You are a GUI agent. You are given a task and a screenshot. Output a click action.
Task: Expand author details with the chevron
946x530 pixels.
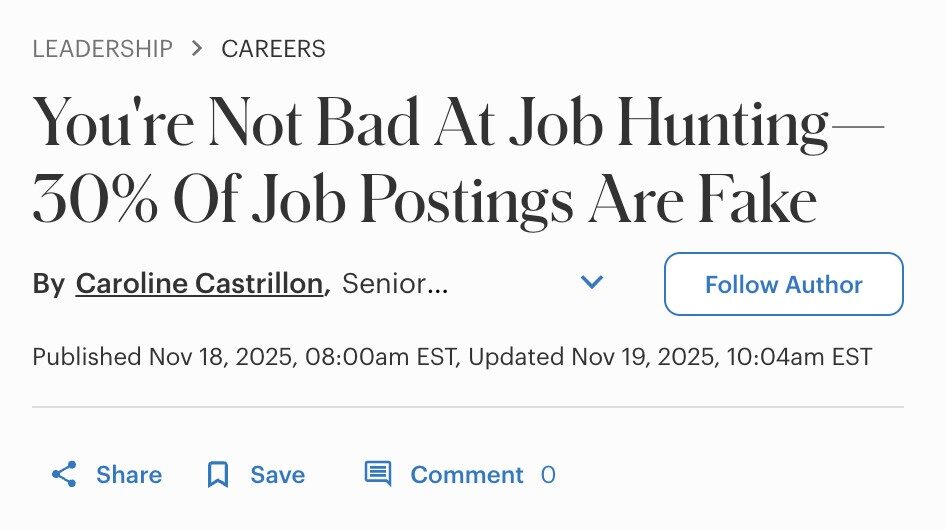[592, 283]
